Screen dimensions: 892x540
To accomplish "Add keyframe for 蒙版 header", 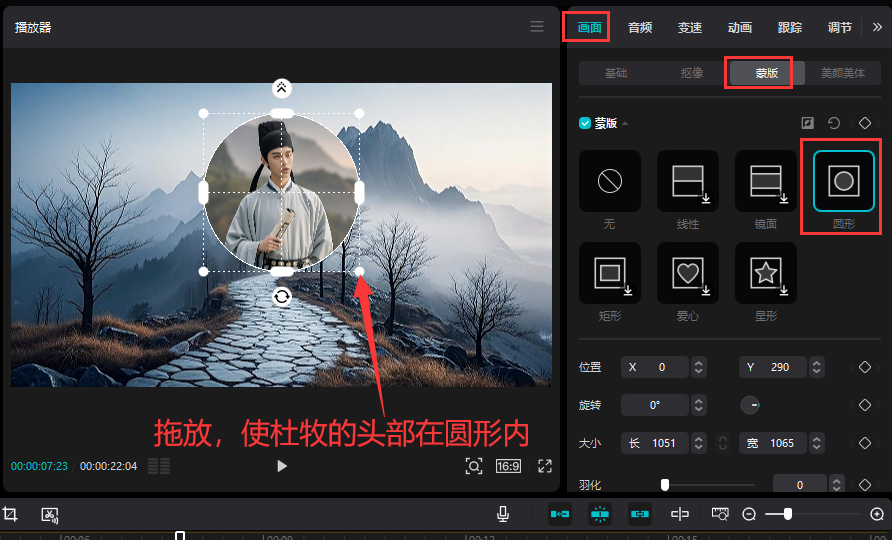I will point(865,123).
